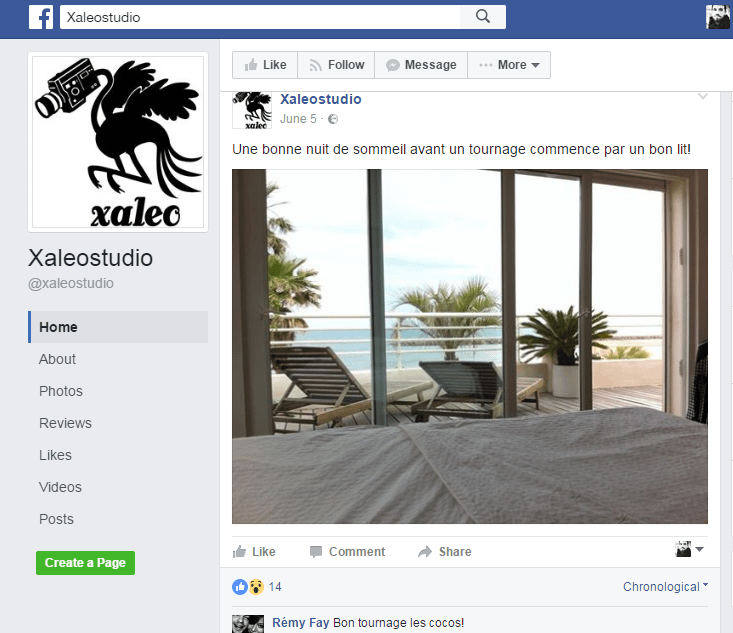Open the Chronological comment sorting dropdown

coord(665,587)
